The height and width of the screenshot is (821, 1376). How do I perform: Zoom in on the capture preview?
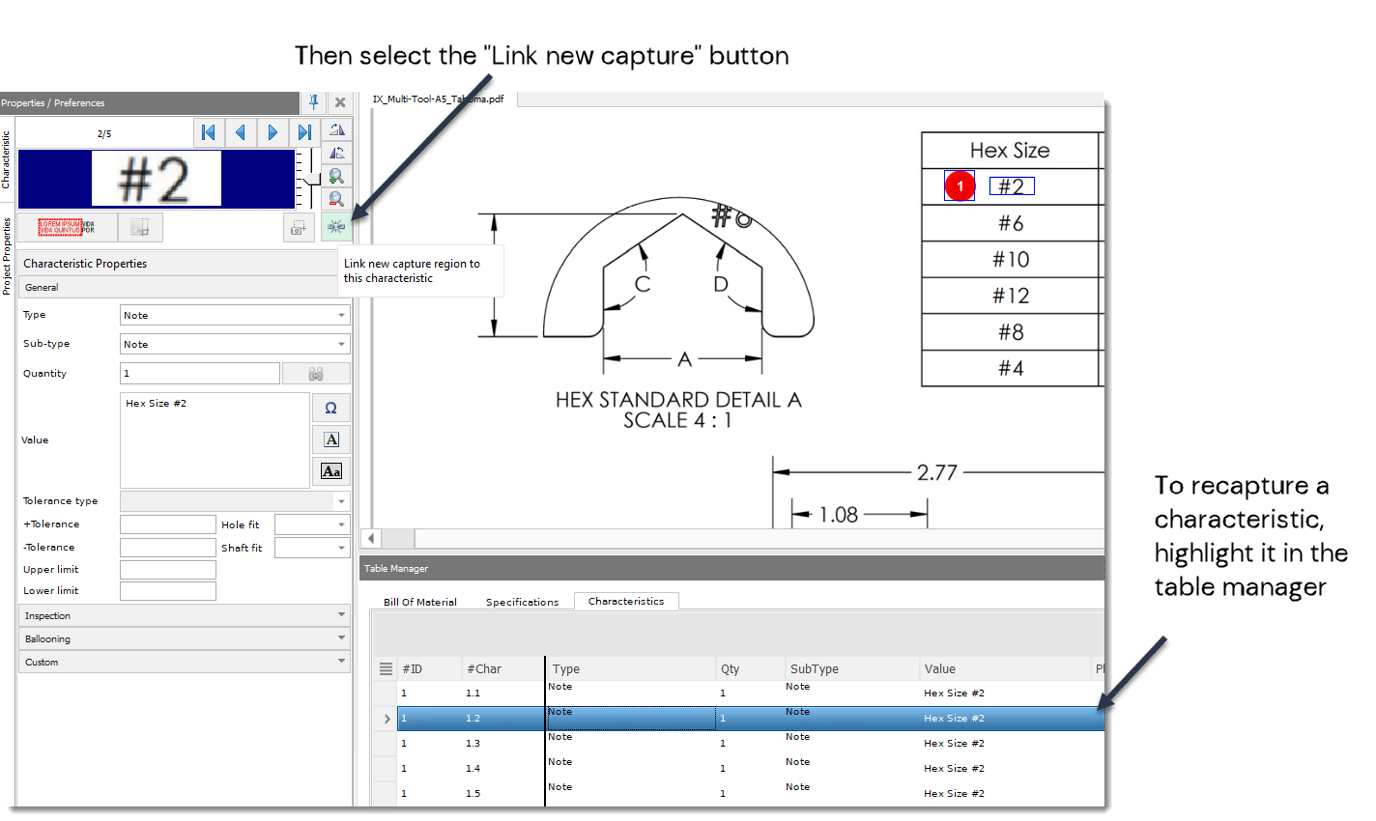click(337, 175)
